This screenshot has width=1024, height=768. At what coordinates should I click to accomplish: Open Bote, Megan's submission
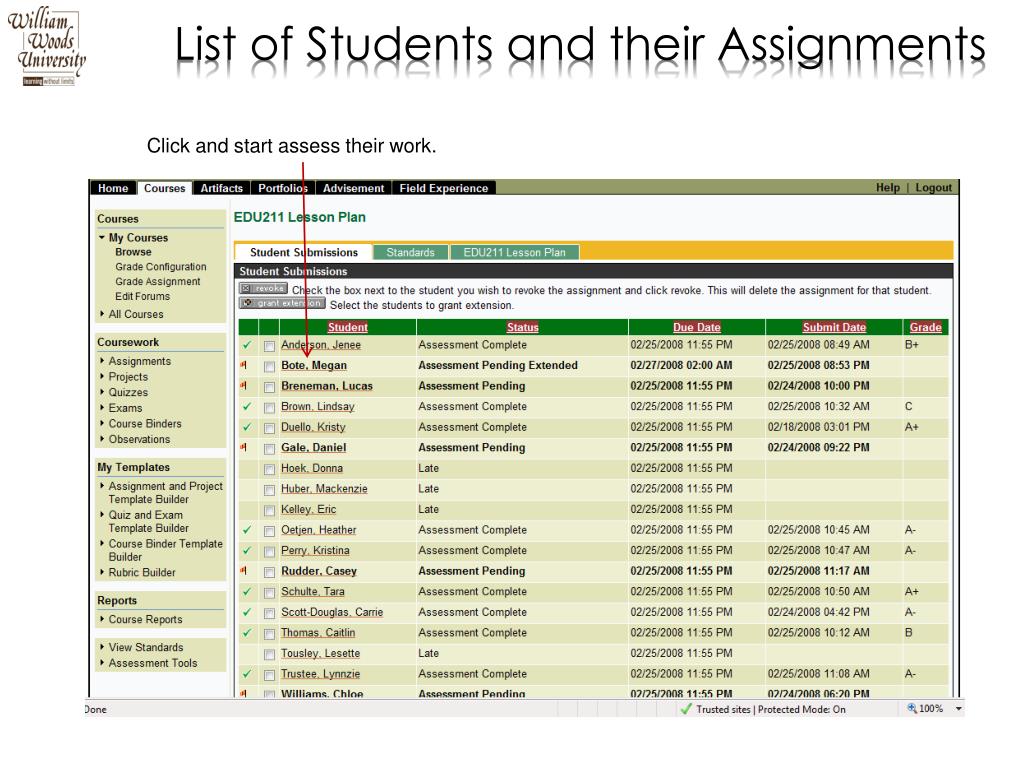[x=314, y=366]
